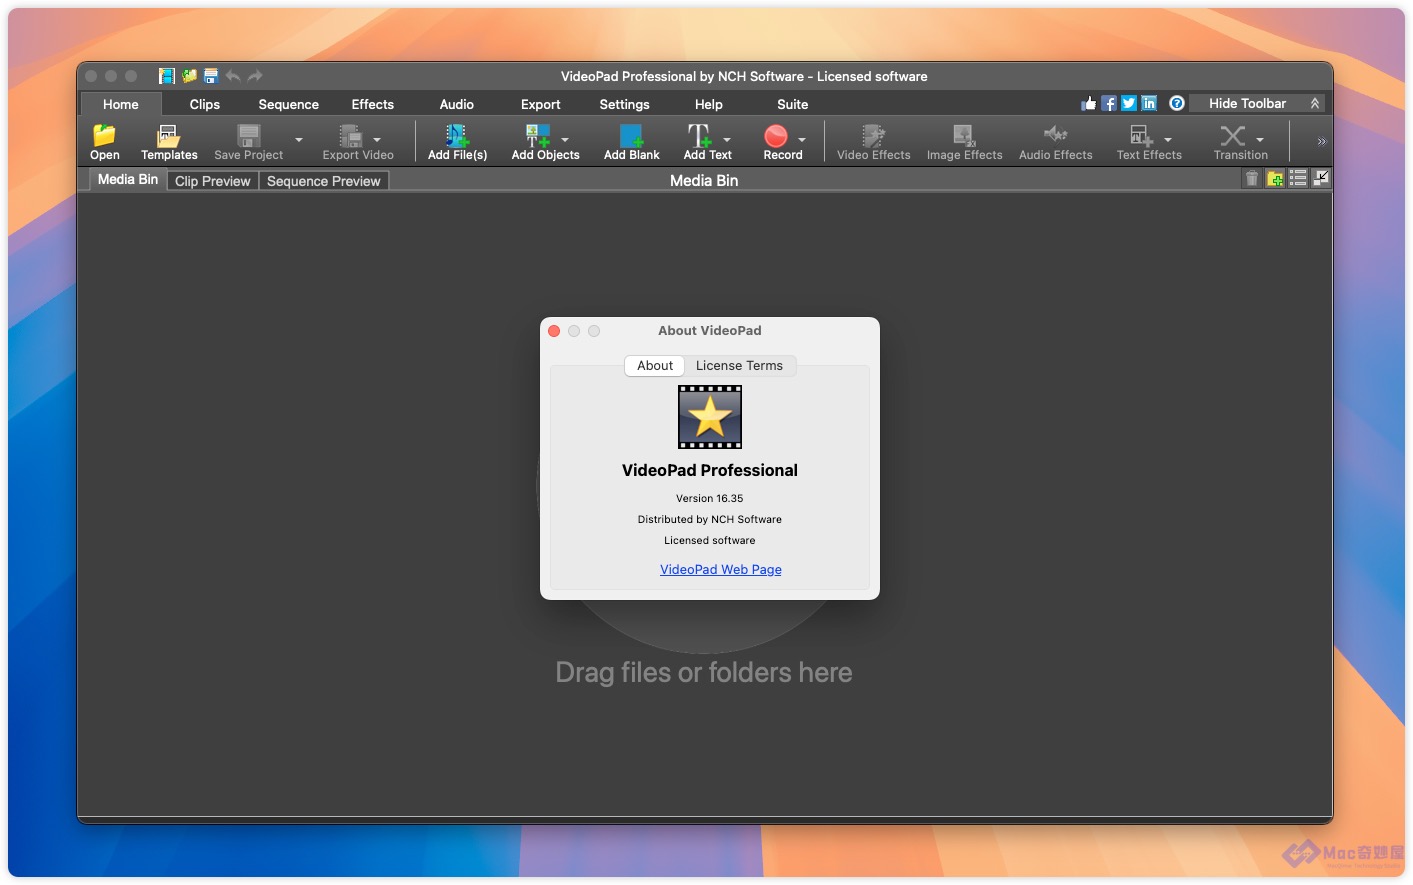The image size is (1413, 885).
Task: Close the About VideoPad dialog
Action: click(554, 331)
